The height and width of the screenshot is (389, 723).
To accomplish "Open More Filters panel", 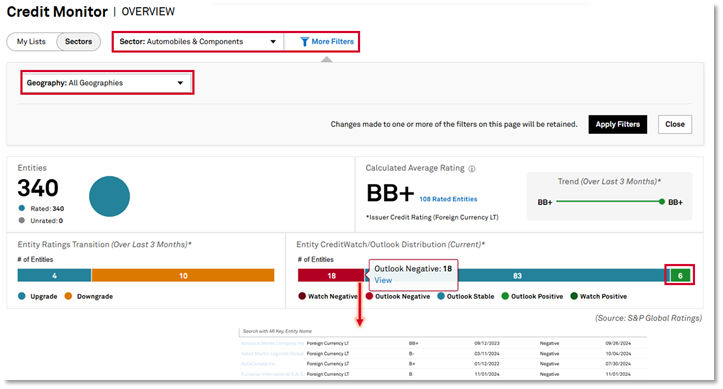I will 327,41.
